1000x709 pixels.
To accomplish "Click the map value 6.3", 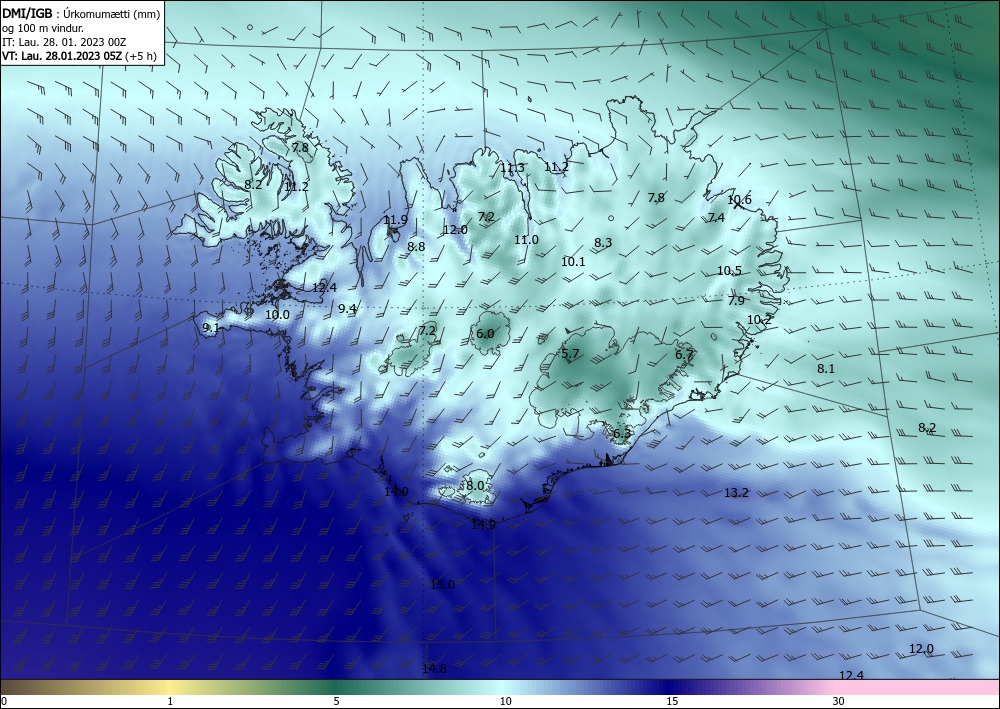I will [622, 434].
